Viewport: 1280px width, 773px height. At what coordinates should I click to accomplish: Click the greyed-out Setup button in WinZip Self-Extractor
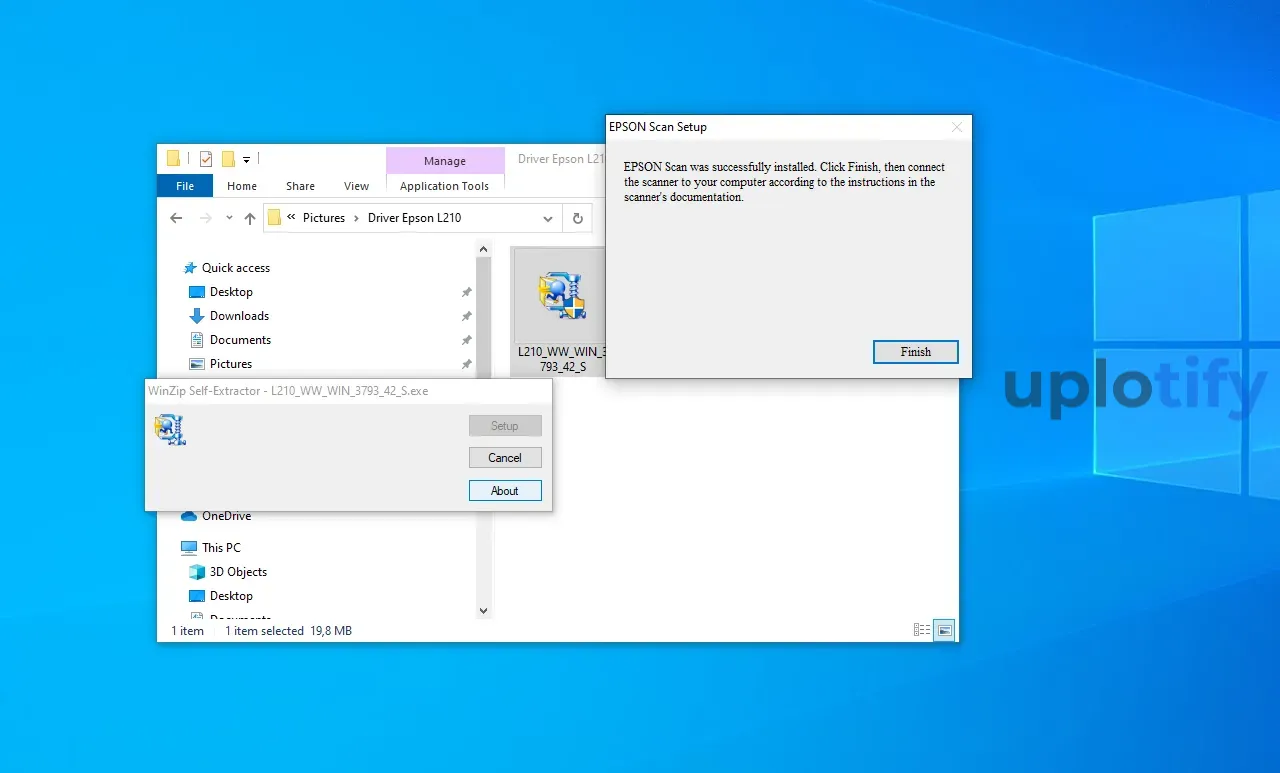505,426
